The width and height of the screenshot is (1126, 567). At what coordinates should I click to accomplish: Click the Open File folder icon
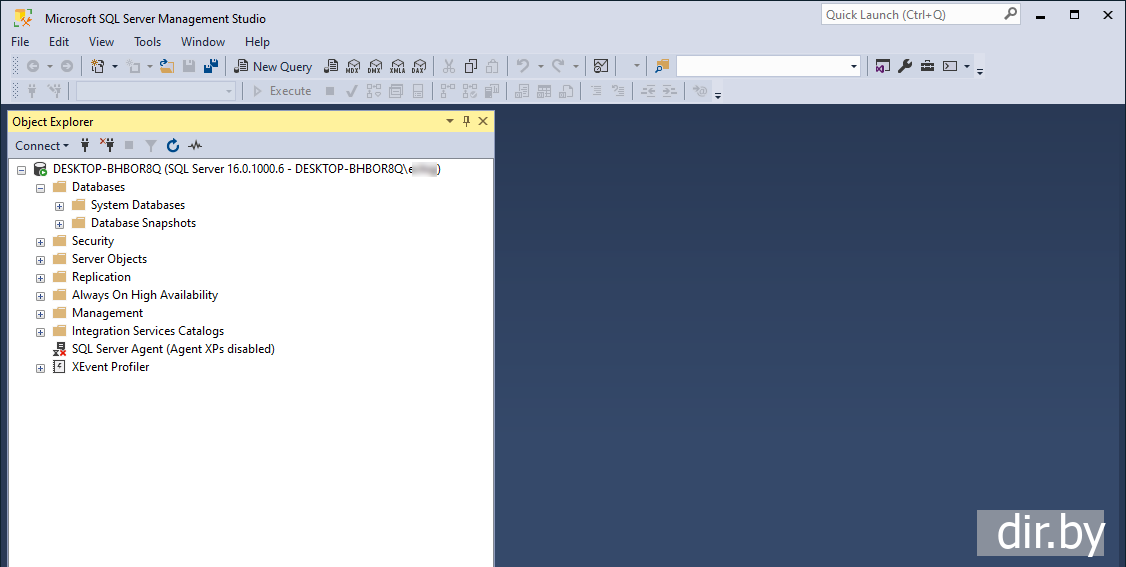pos(167,66)
